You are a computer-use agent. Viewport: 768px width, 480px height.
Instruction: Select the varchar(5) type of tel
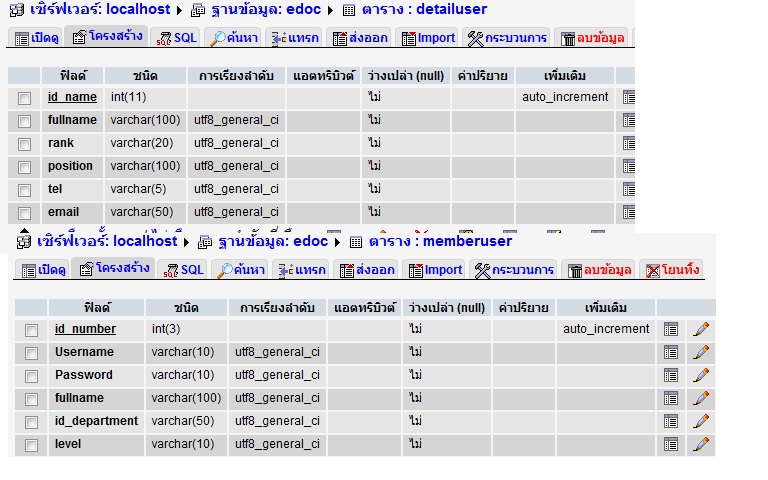tap(138, 189)
